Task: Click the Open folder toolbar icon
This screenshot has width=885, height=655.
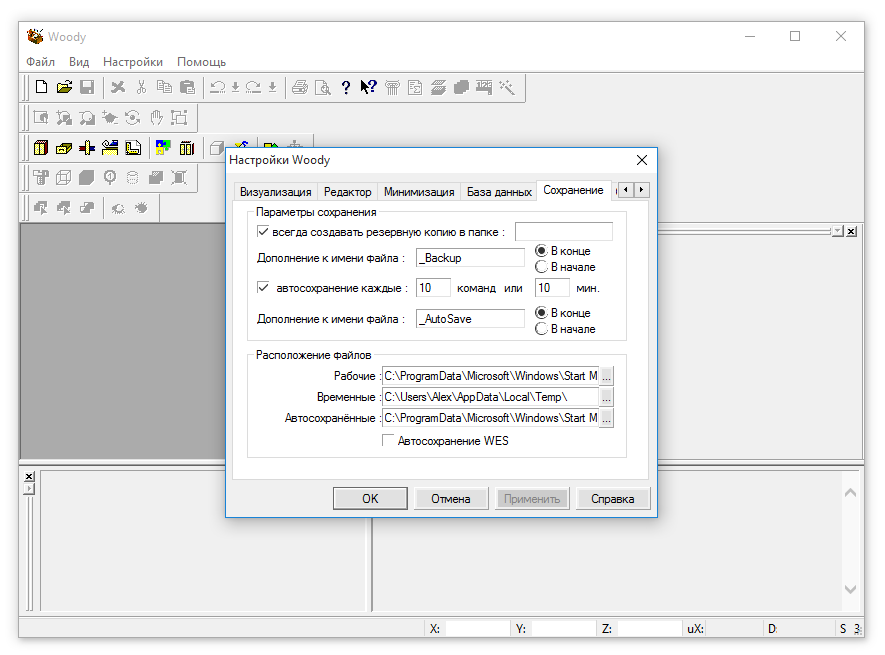Action: [64, 87]
